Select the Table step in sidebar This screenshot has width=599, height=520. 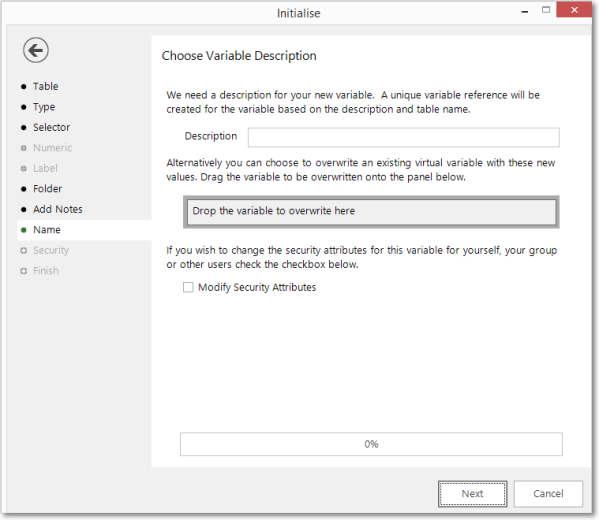[45, 86]
